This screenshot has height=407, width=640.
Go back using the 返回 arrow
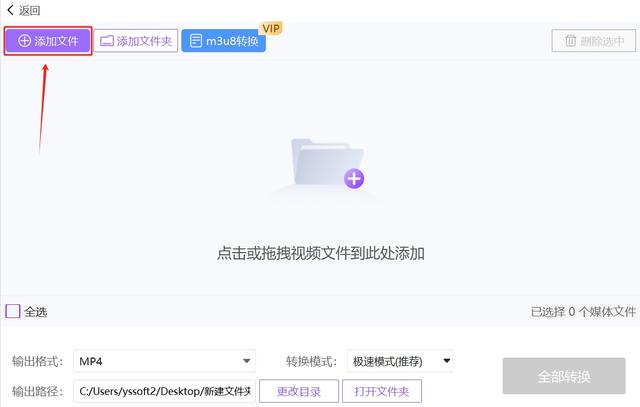(23, 10)
